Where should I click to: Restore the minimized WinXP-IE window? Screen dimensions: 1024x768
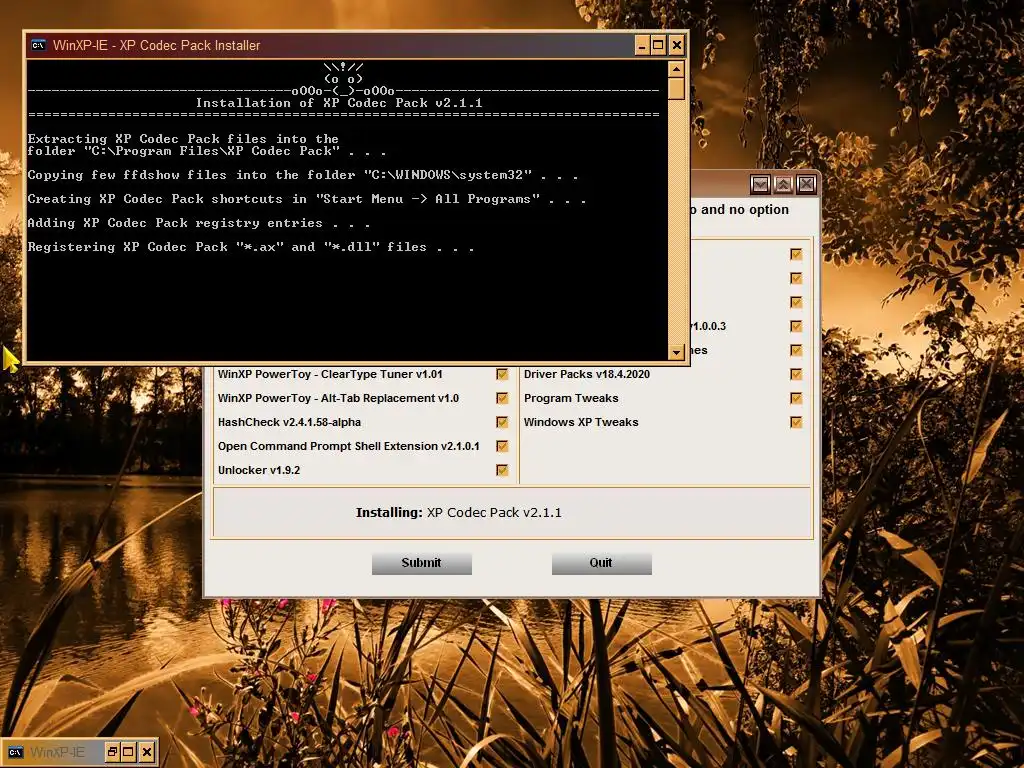112,752
